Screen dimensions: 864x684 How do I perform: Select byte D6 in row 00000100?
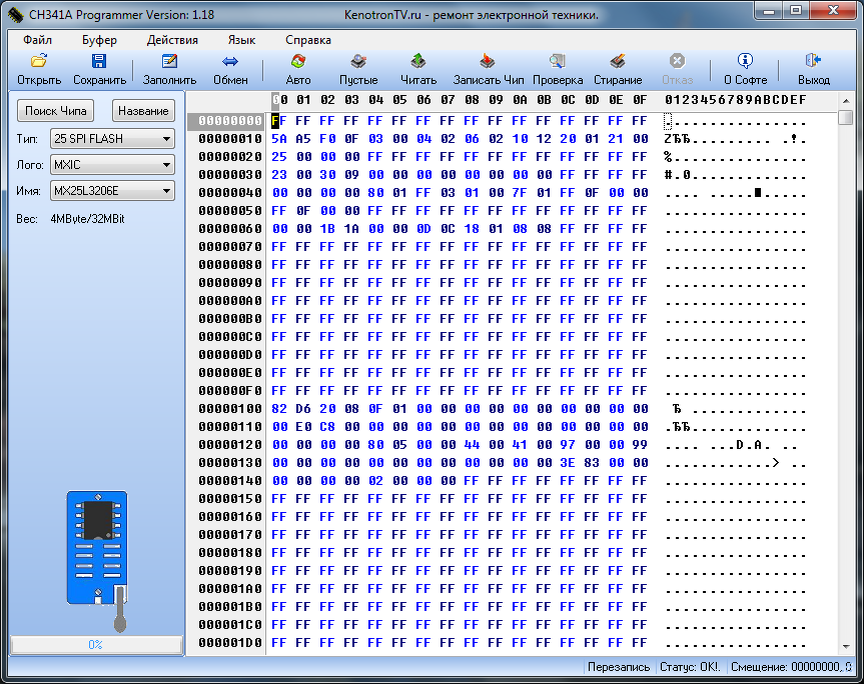[x=303, y=409]
